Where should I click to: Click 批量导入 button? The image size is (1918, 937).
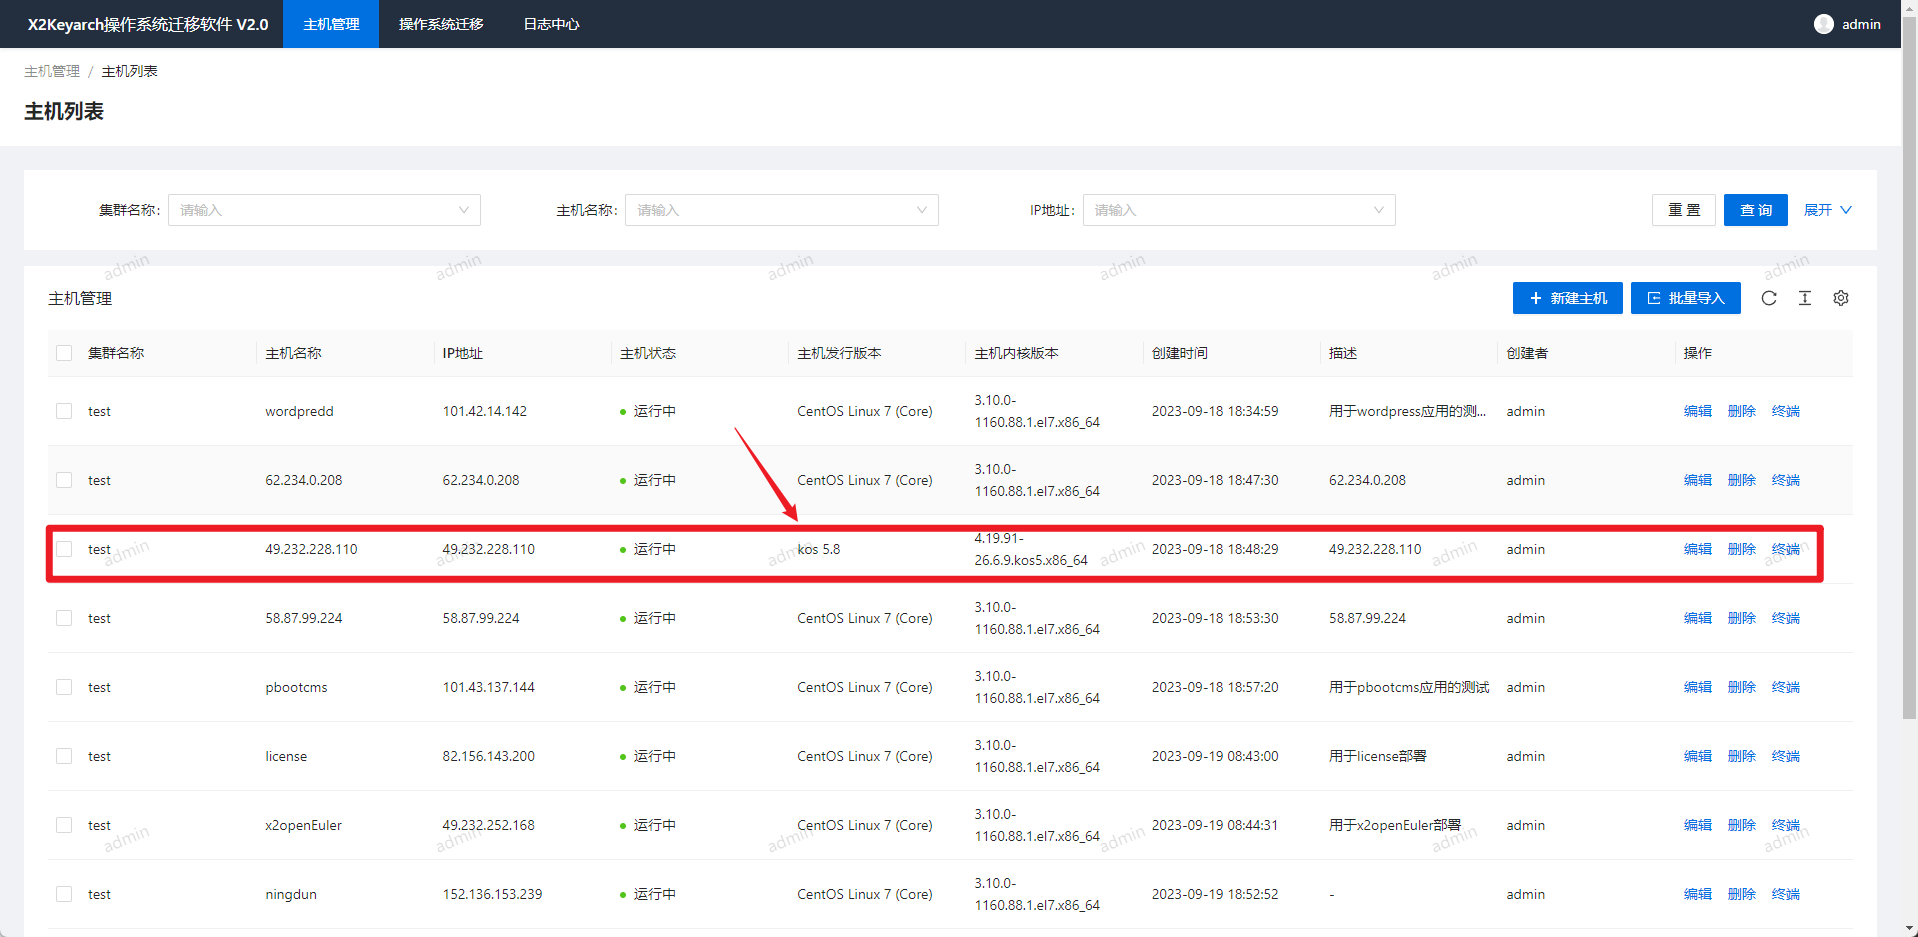[1686, 298]
